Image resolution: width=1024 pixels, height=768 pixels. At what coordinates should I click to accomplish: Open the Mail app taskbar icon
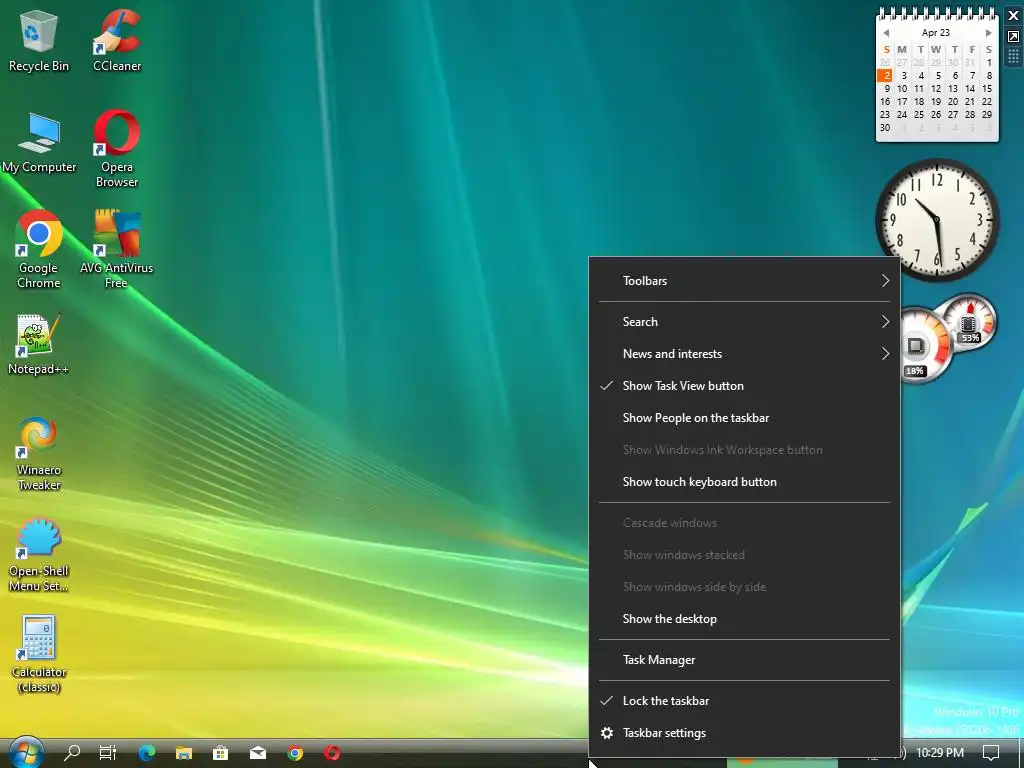coord(258,753)
